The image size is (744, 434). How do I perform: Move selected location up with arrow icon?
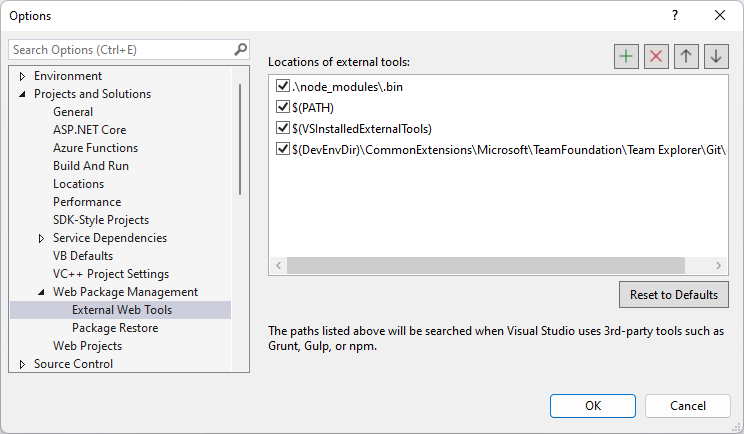coord(686,57)
